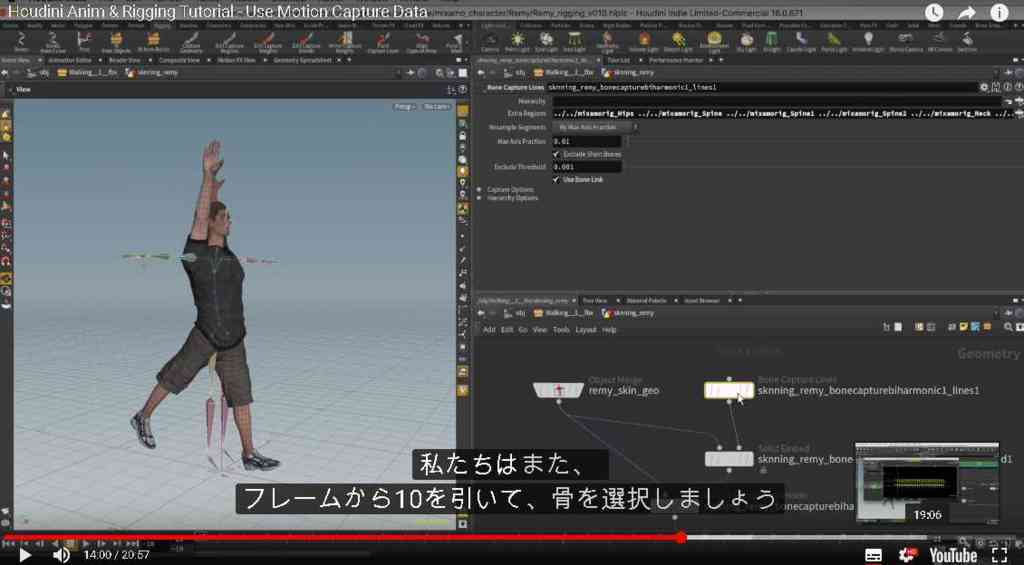Viewport: 1024px width, 565px height.
Task: Open the Animation Editor tab
Action: tap(70, 60)
